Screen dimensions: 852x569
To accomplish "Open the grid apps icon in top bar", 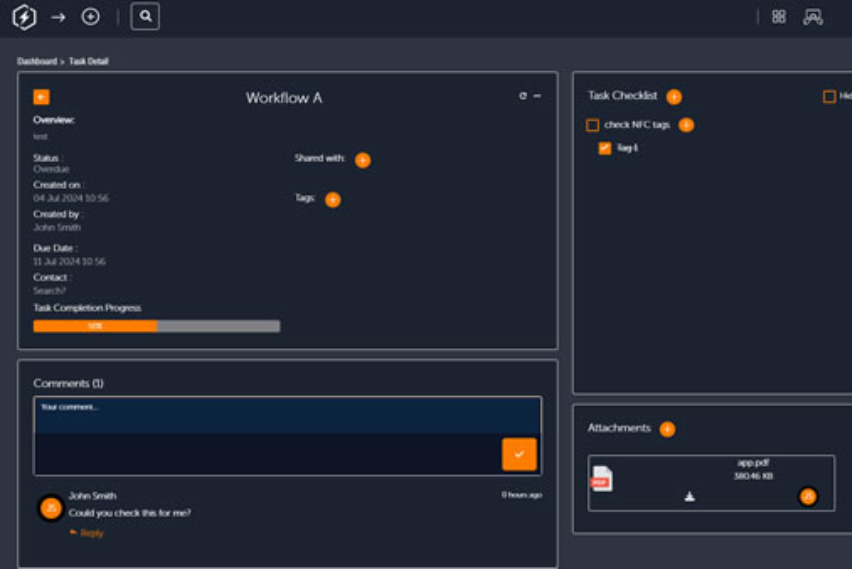I will [x=779, y=17].
